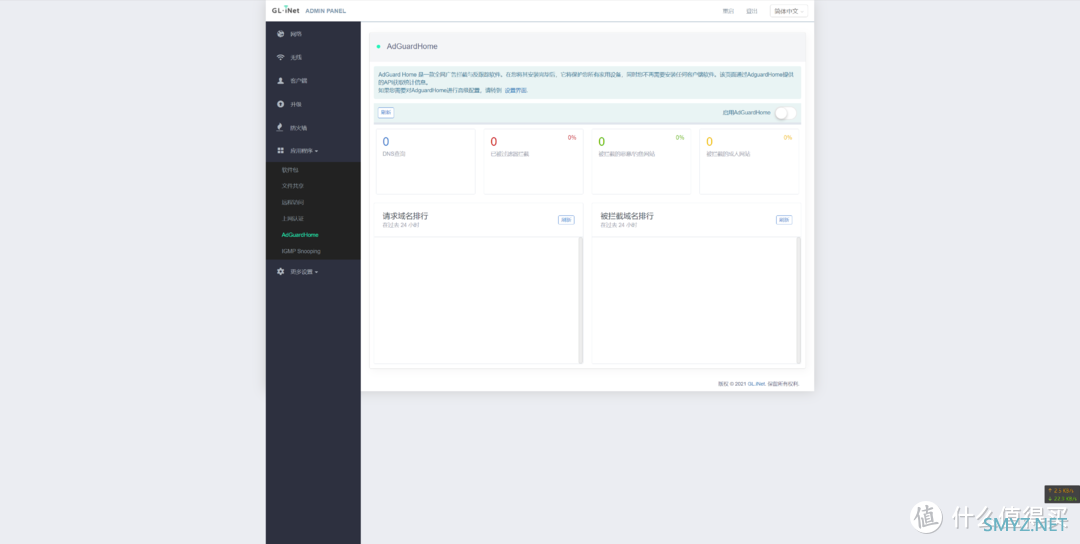Open 网络 Internet menu label

pyautogui.click(x=295, y=34)
